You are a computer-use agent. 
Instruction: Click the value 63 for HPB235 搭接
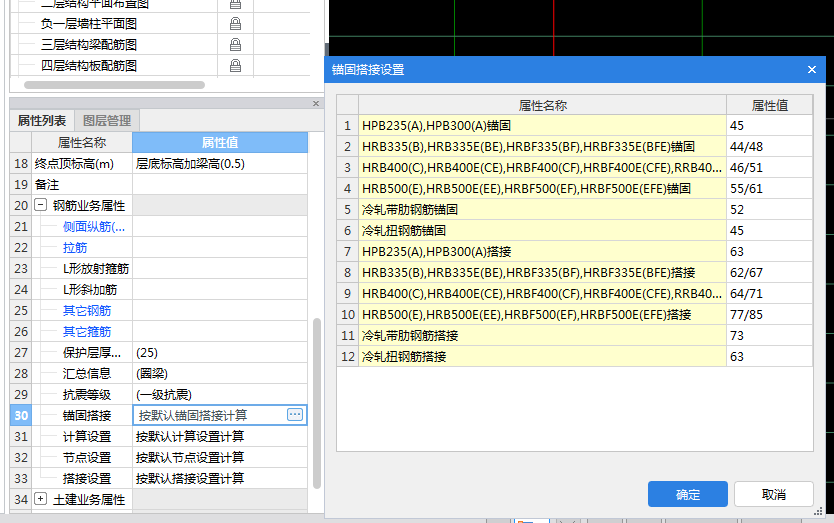[x=769, y=252]
